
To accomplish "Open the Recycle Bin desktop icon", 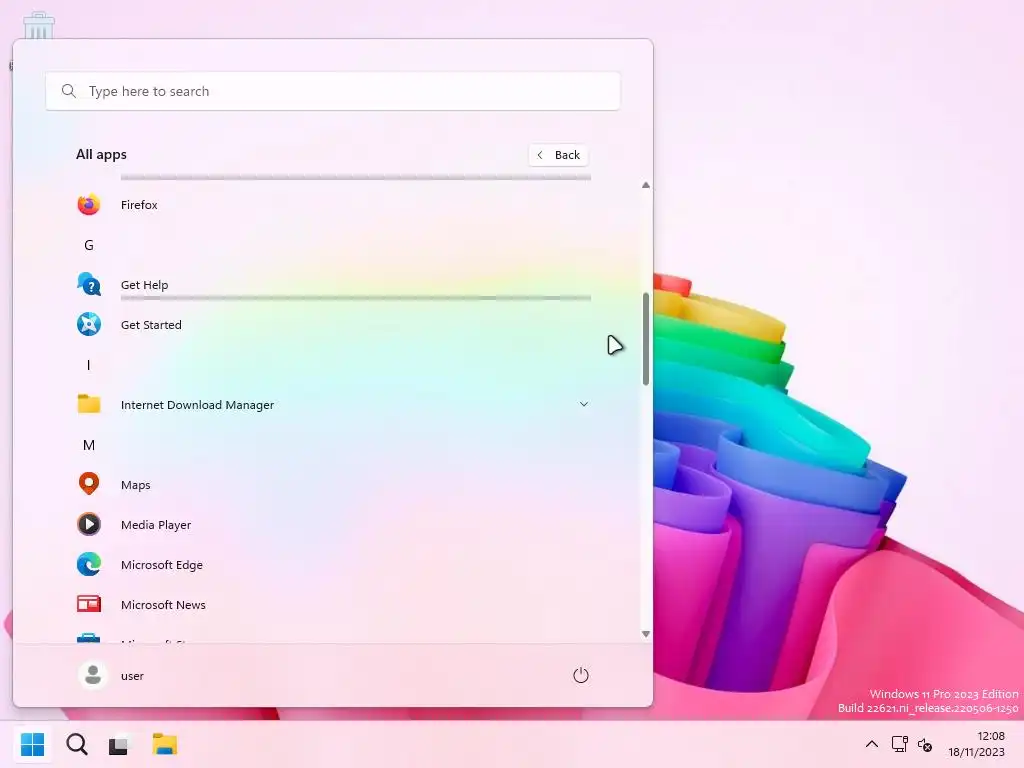I will tap(39, 25).
